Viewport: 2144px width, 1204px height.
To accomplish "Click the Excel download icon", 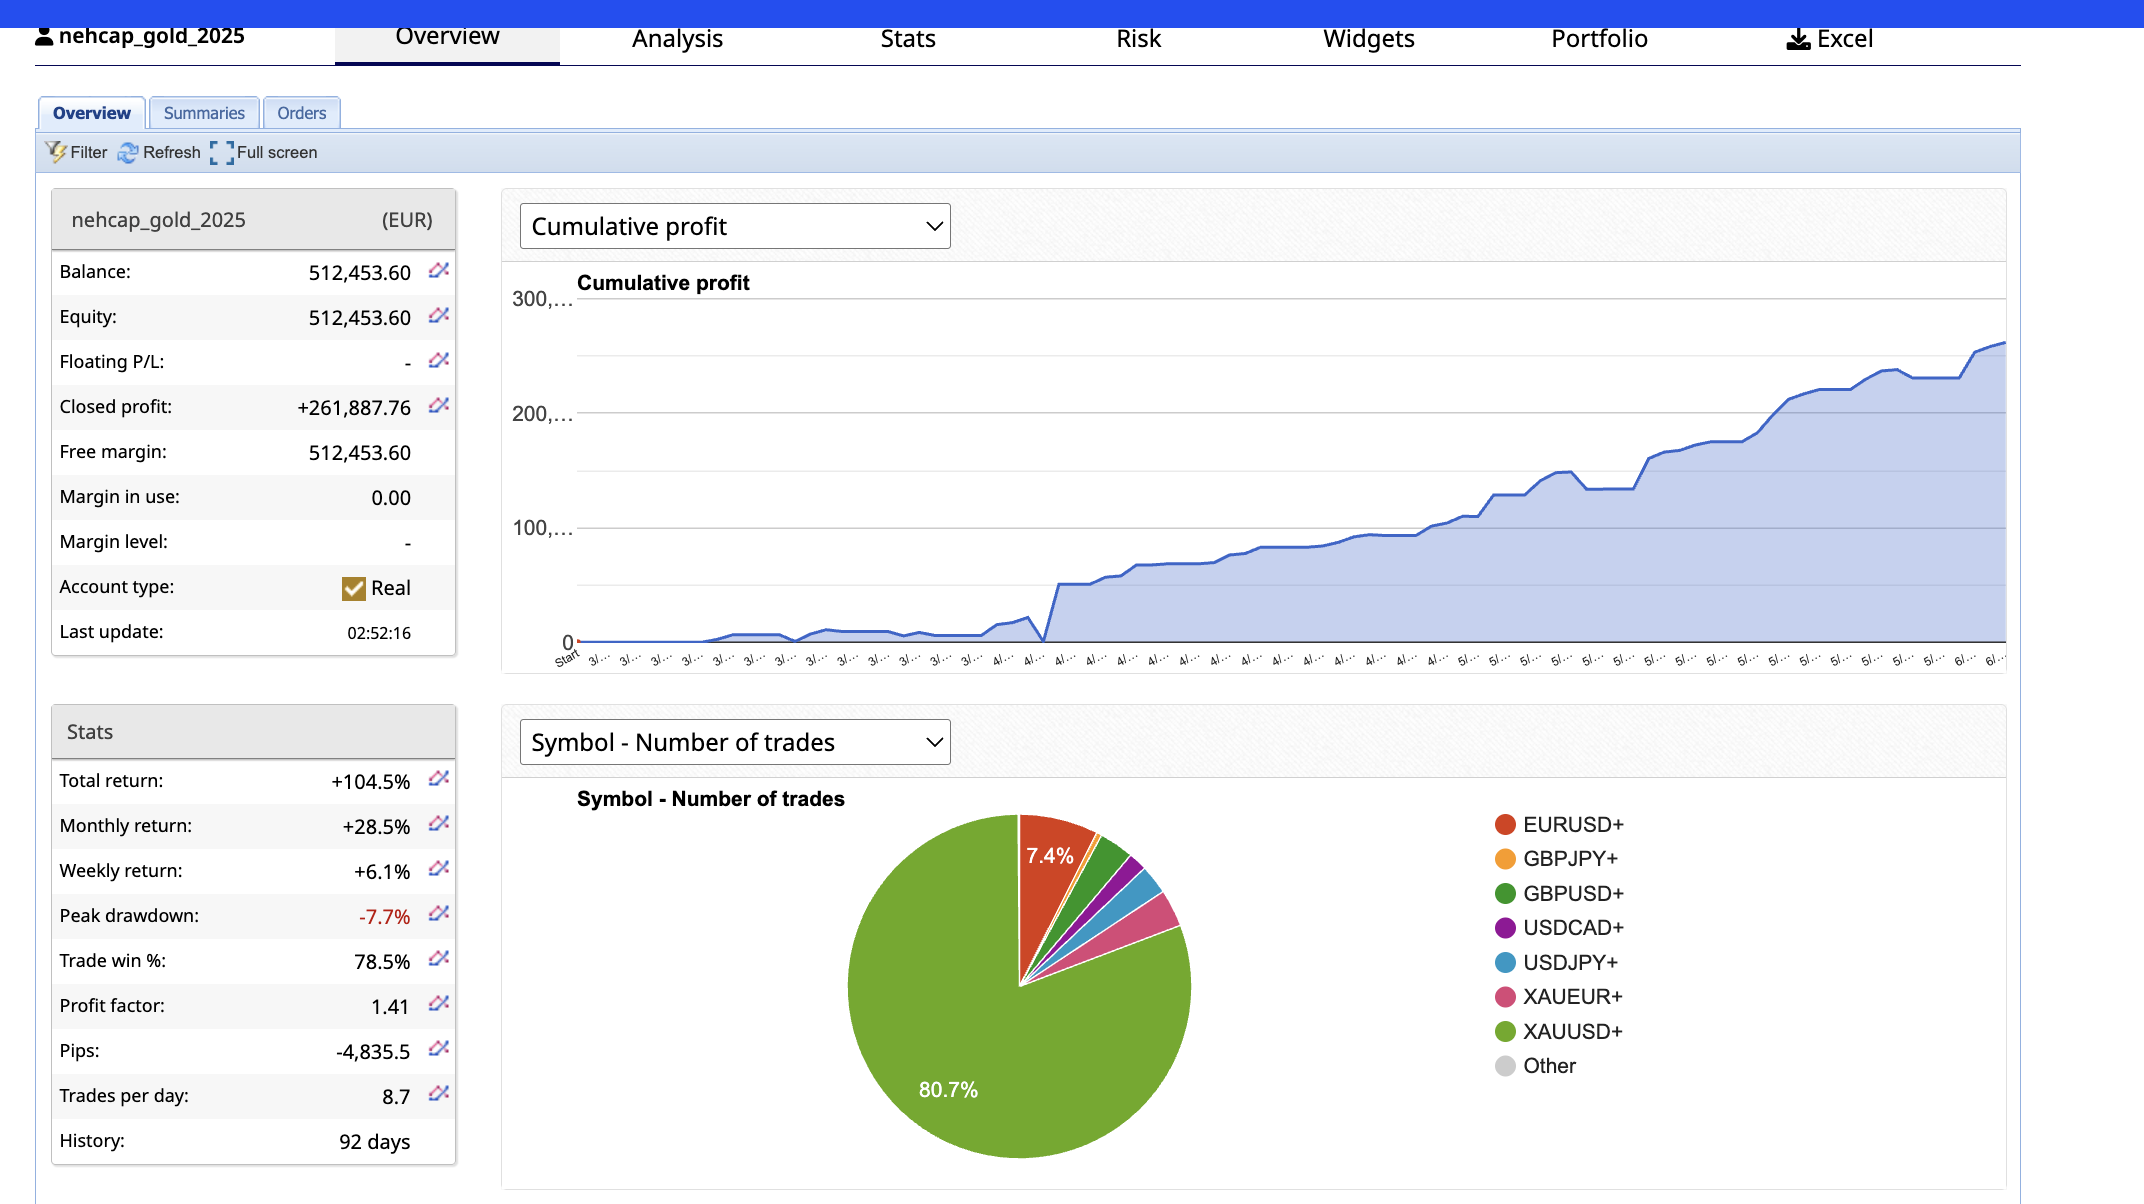I will click(1798, 39).
